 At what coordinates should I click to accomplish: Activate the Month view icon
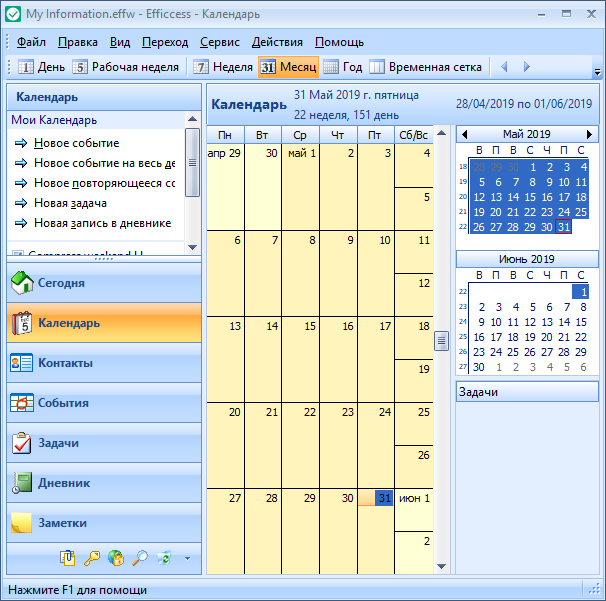[267, 67]
